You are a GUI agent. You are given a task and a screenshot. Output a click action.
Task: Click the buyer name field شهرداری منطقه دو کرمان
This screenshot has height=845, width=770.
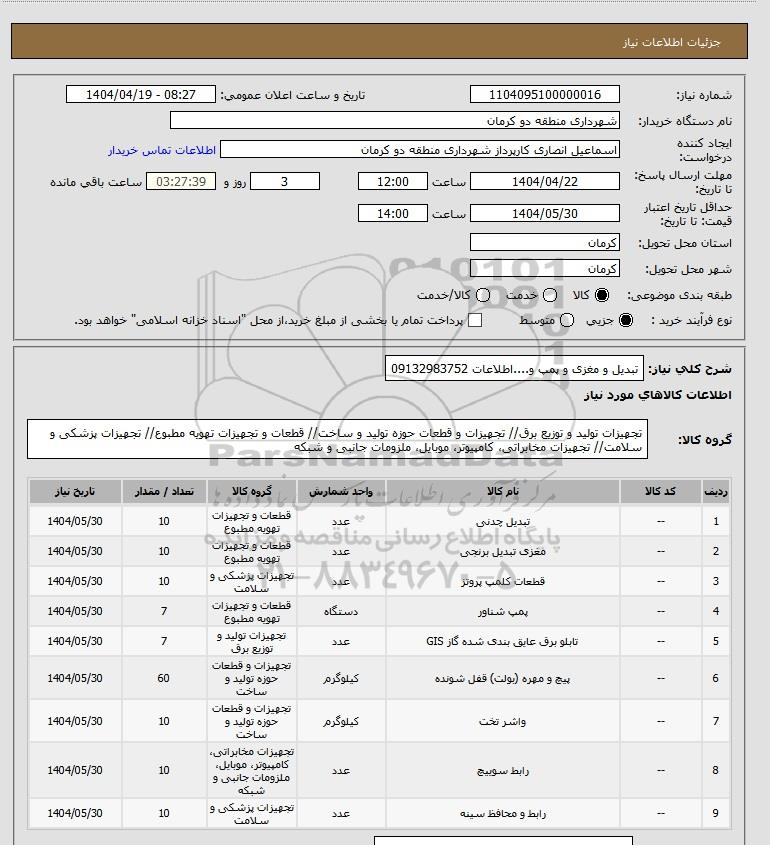point(394,120)
